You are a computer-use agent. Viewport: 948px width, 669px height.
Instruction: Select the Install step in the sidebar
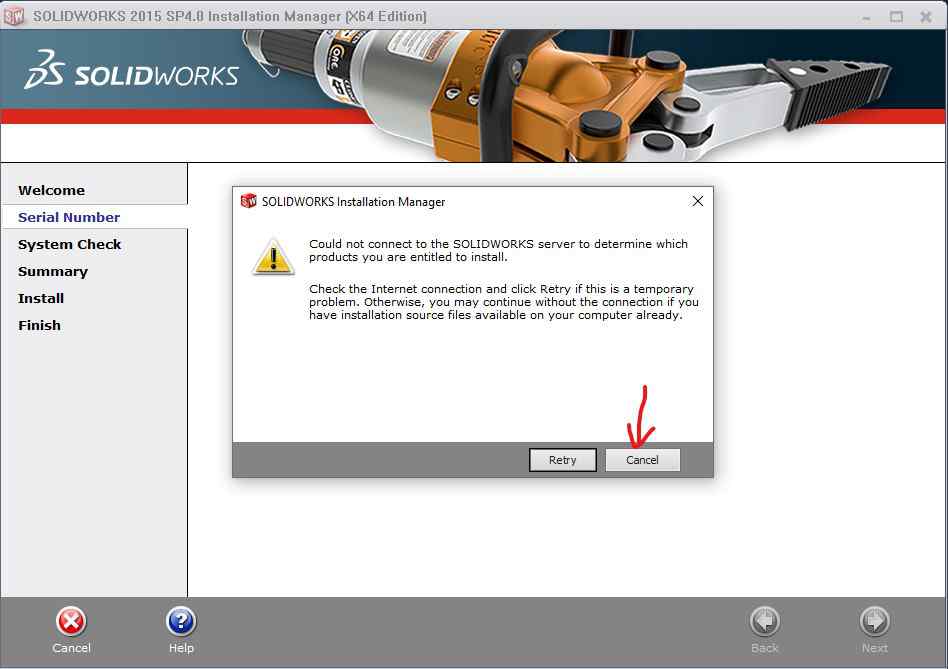41,298
